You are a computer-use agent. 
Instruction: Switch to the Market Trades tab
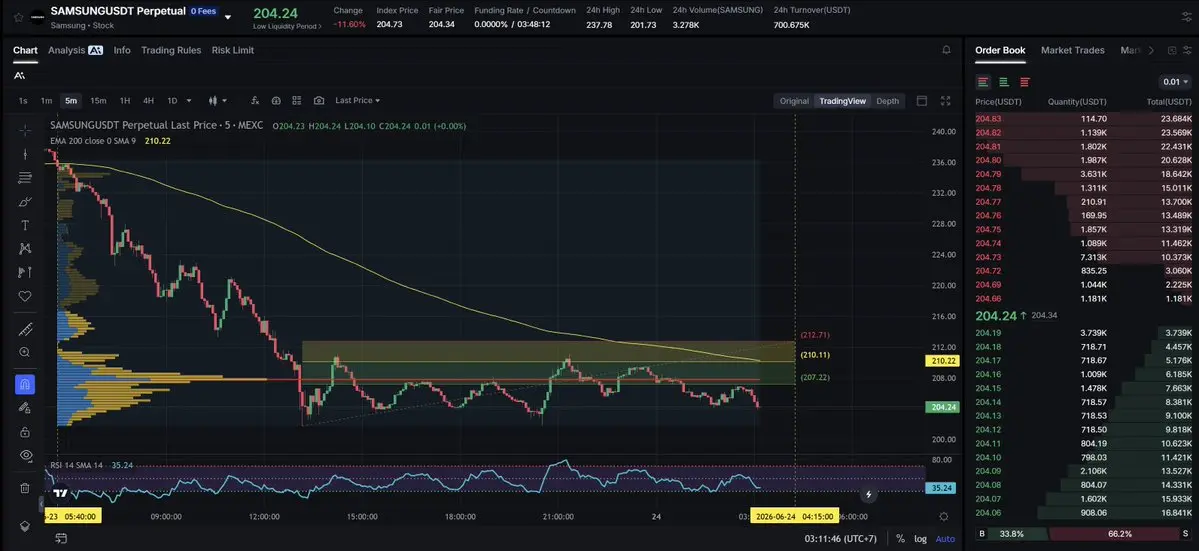click(x=1072, y=50)
